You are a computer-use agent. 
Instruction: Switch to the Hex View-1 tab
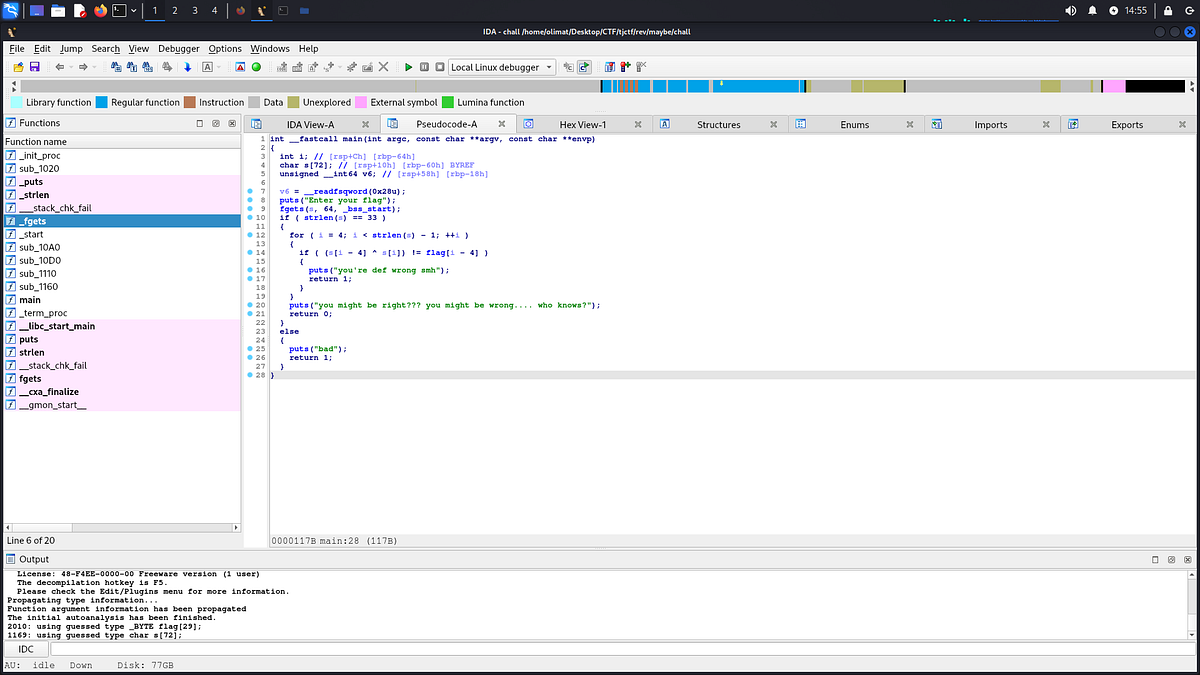point(583,125)
